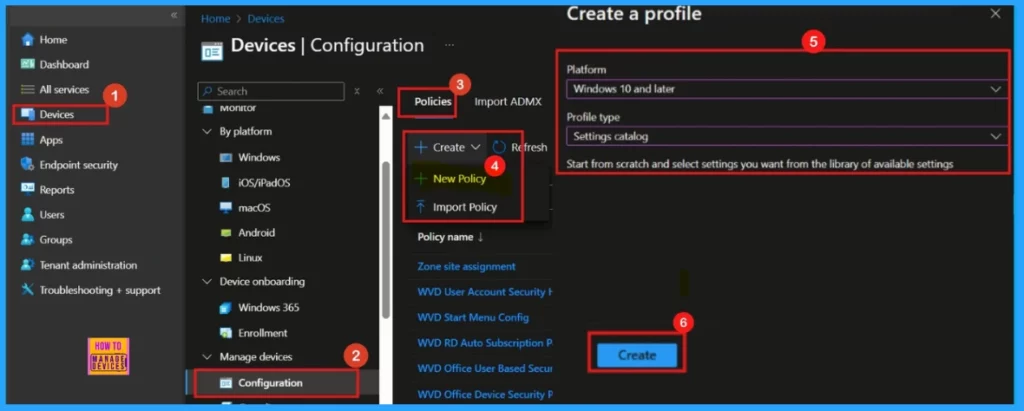Click the Home icon in sidebar
This screenshot has width=1024, height=411.
[27, 40]
